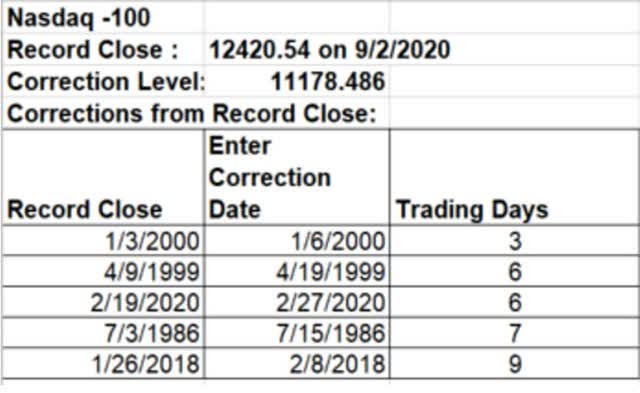Select the Record Close column header
The height and width of the screenshot is (393, 640).
click(103, 177)
